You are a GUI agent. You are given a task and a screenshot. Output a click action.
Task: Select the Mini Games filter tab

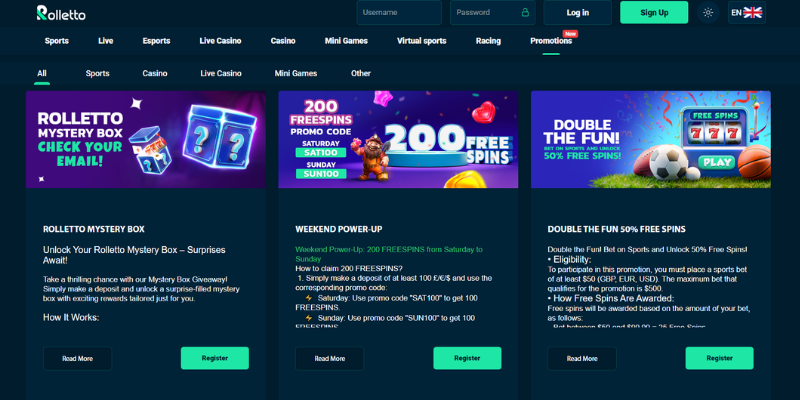[296, 73]
